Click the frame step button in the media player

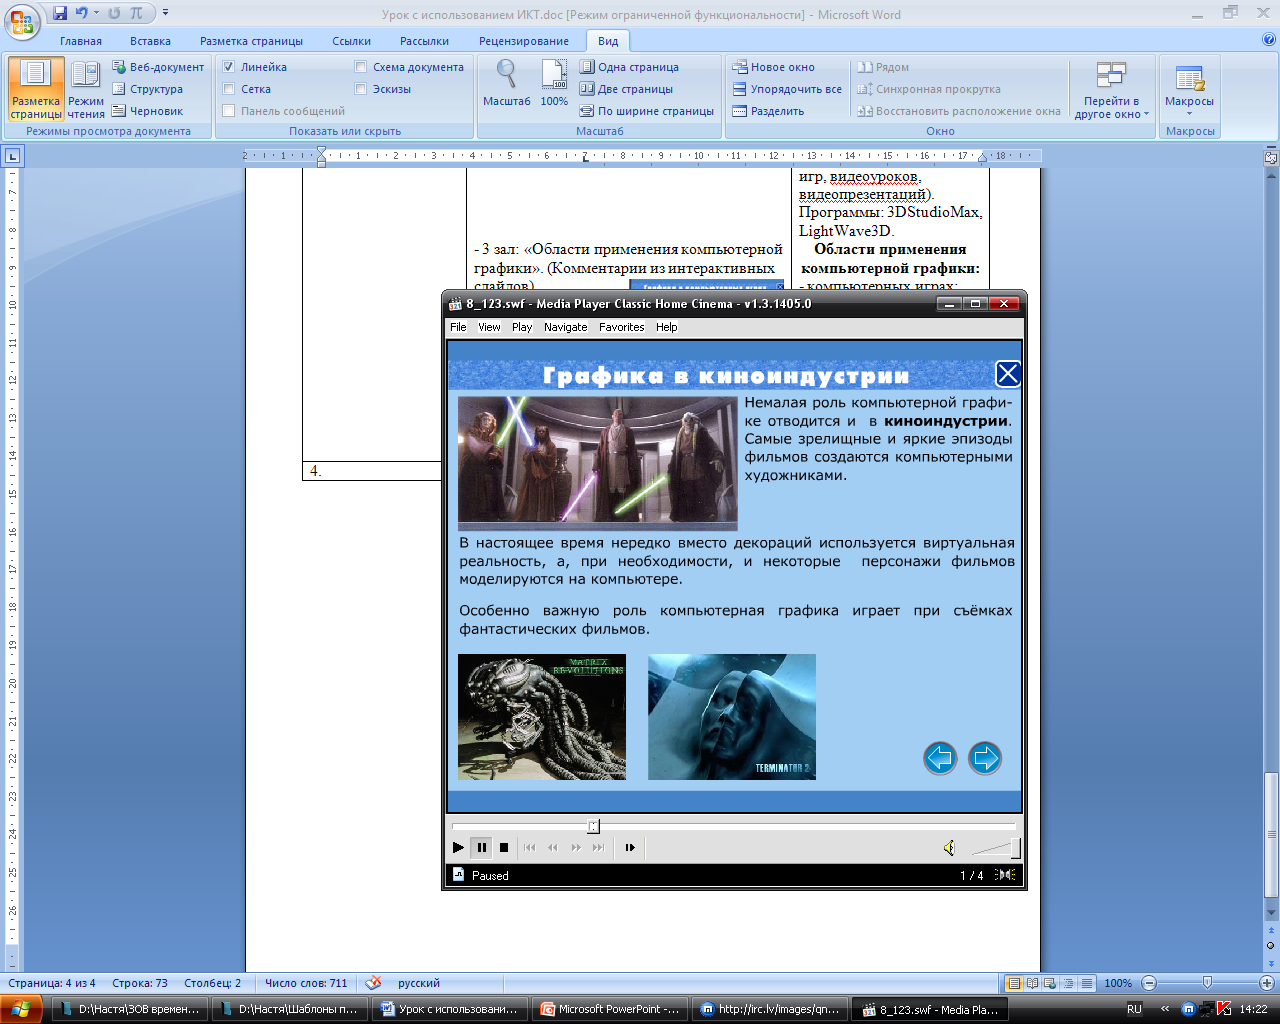[x=630, y=847]
